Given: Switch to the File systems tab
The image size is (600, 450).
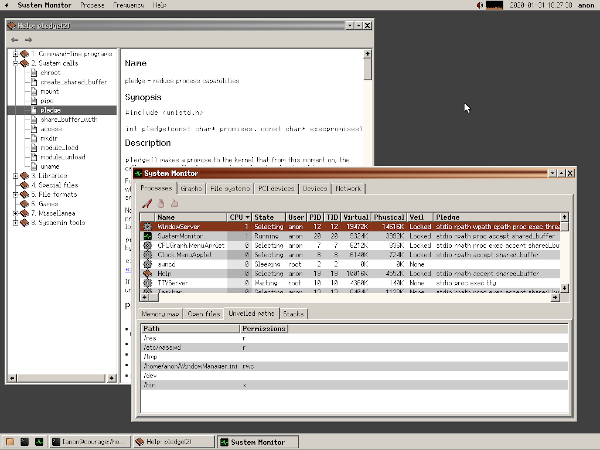Looking at the screenshot, I should (x=230, y=189).
